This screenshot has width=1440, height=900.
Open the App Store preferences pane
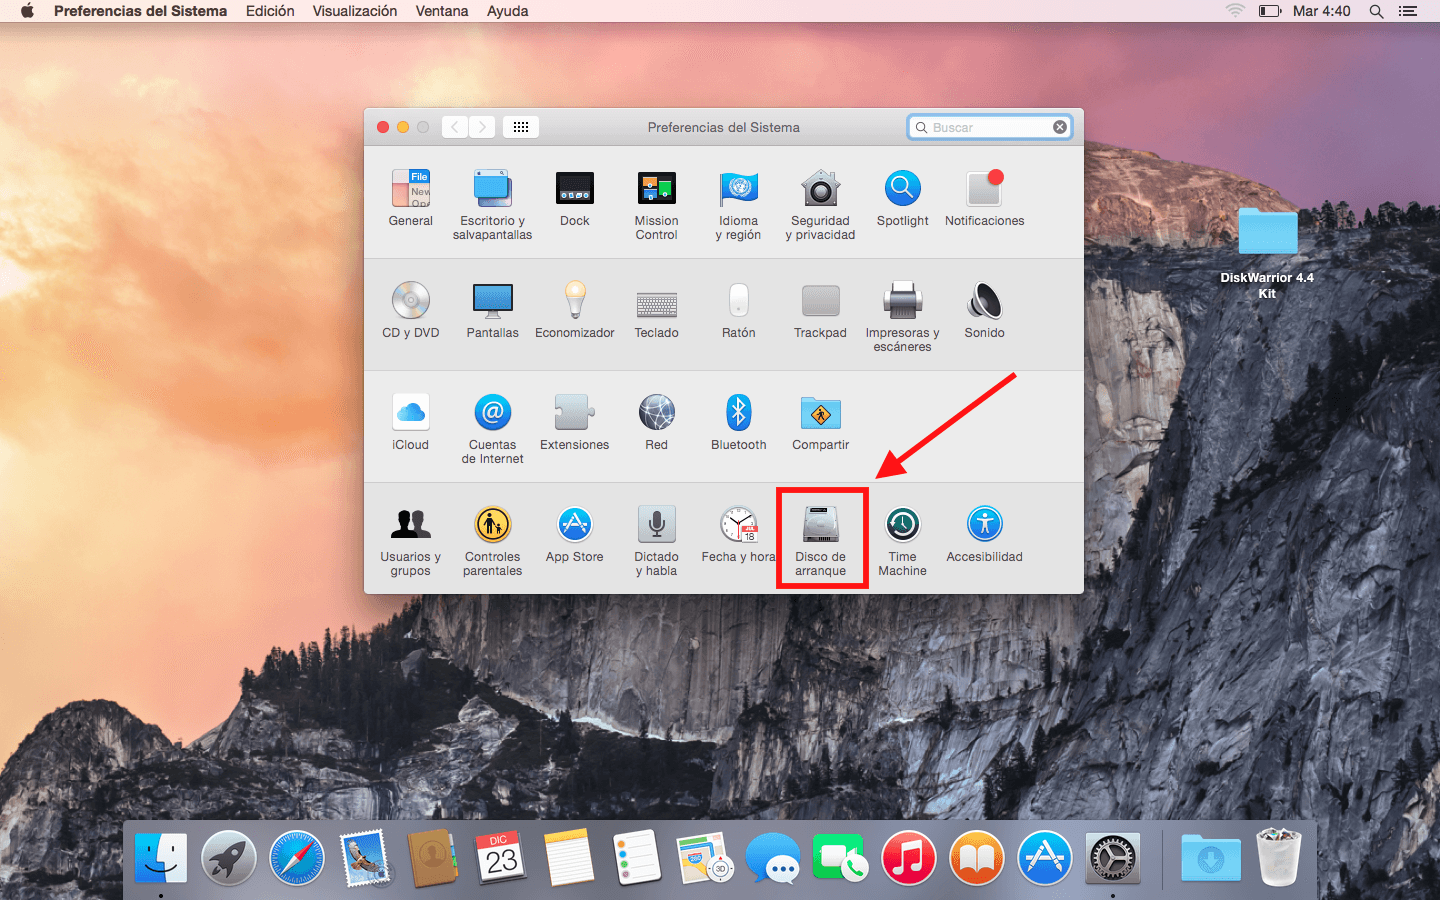[x=575, y=534]
